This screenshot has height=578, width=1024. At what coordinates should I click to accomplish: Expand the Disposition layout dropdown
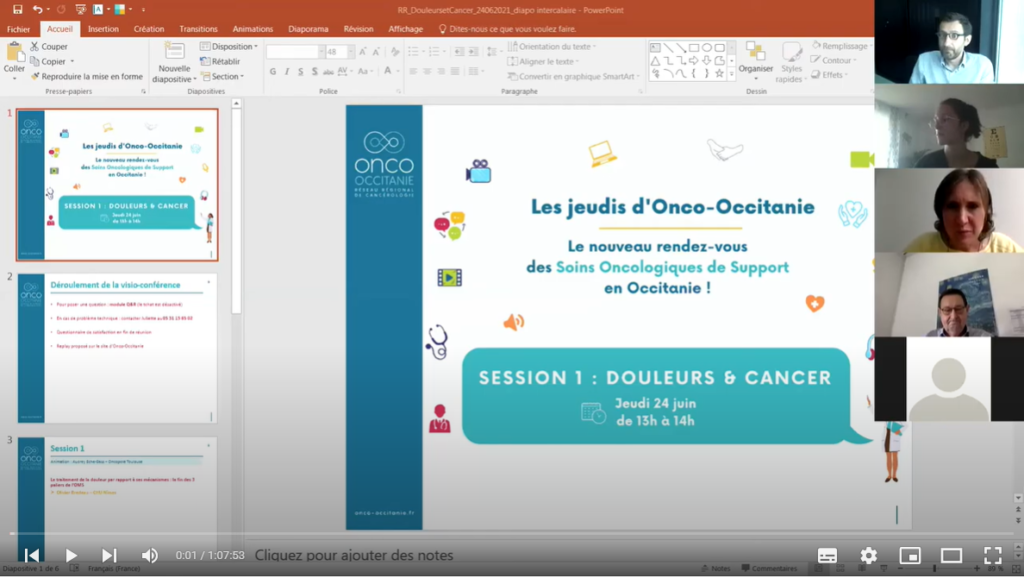pos(229,47)
